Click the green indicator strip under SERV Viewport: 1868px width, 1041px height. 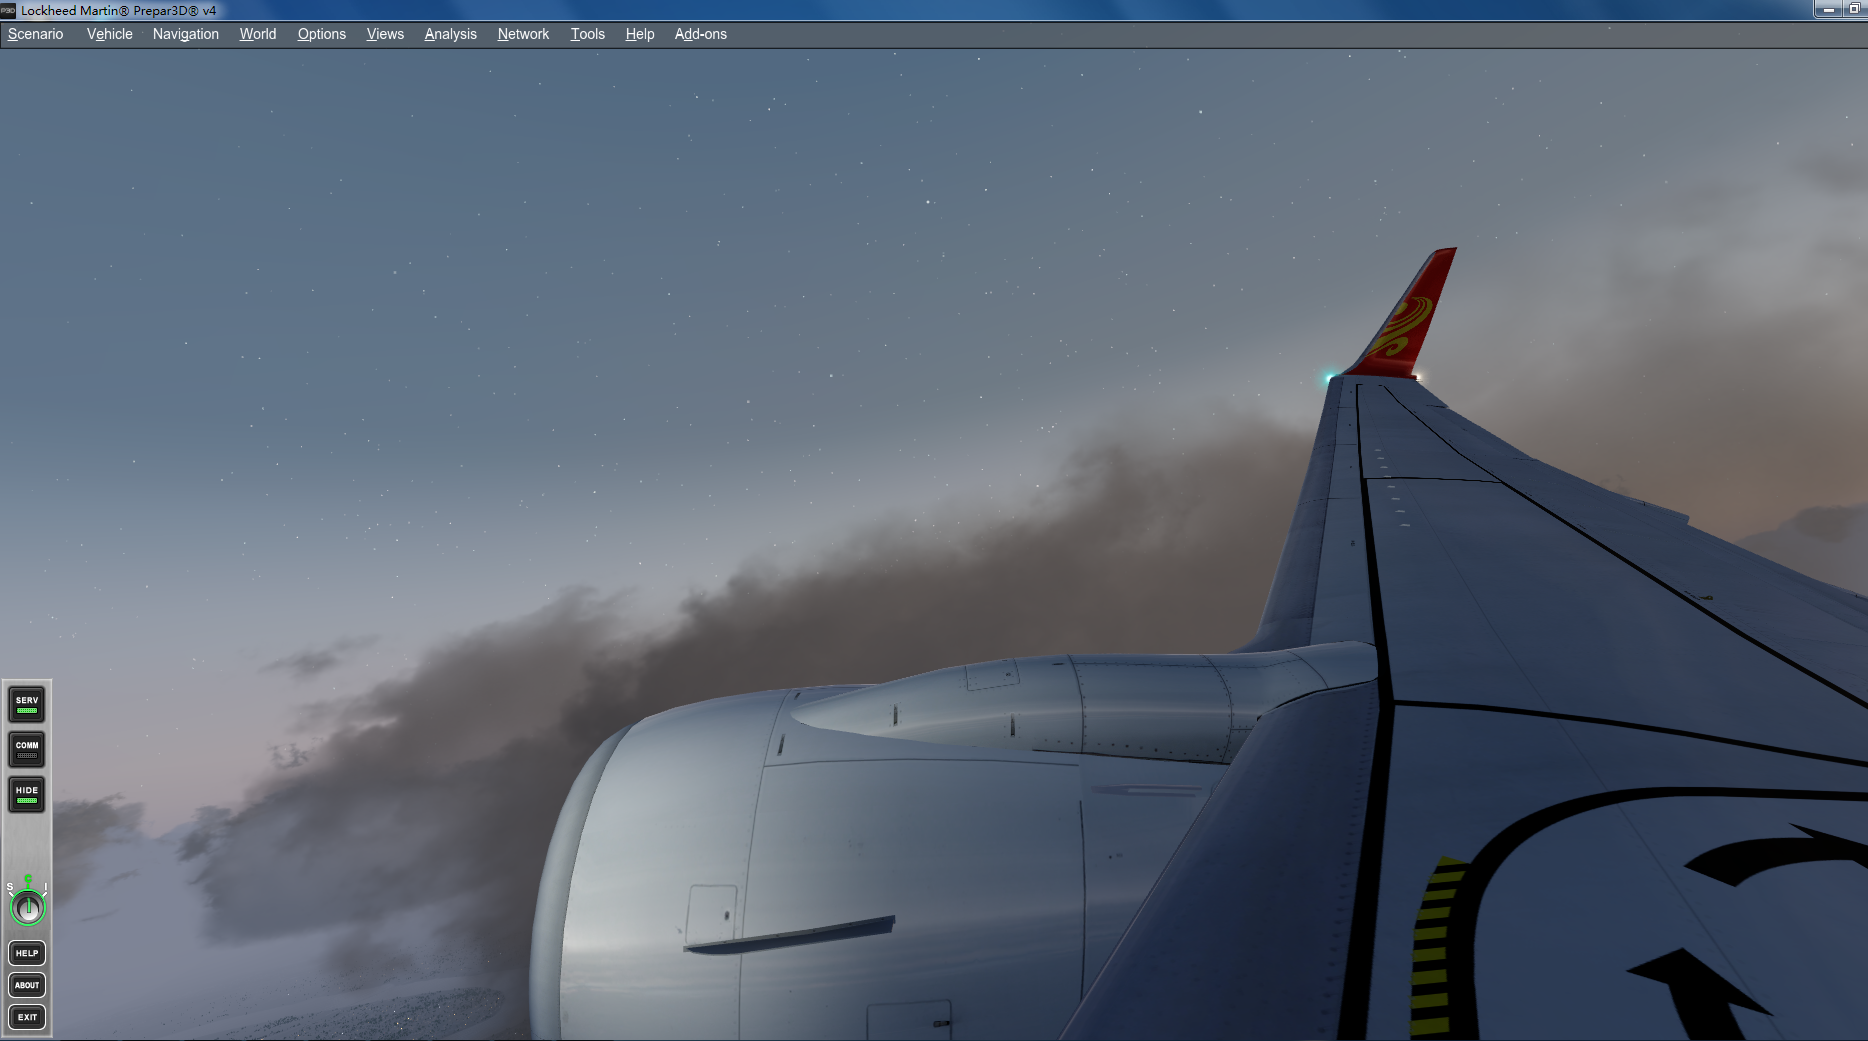click(x=26, y=711)
